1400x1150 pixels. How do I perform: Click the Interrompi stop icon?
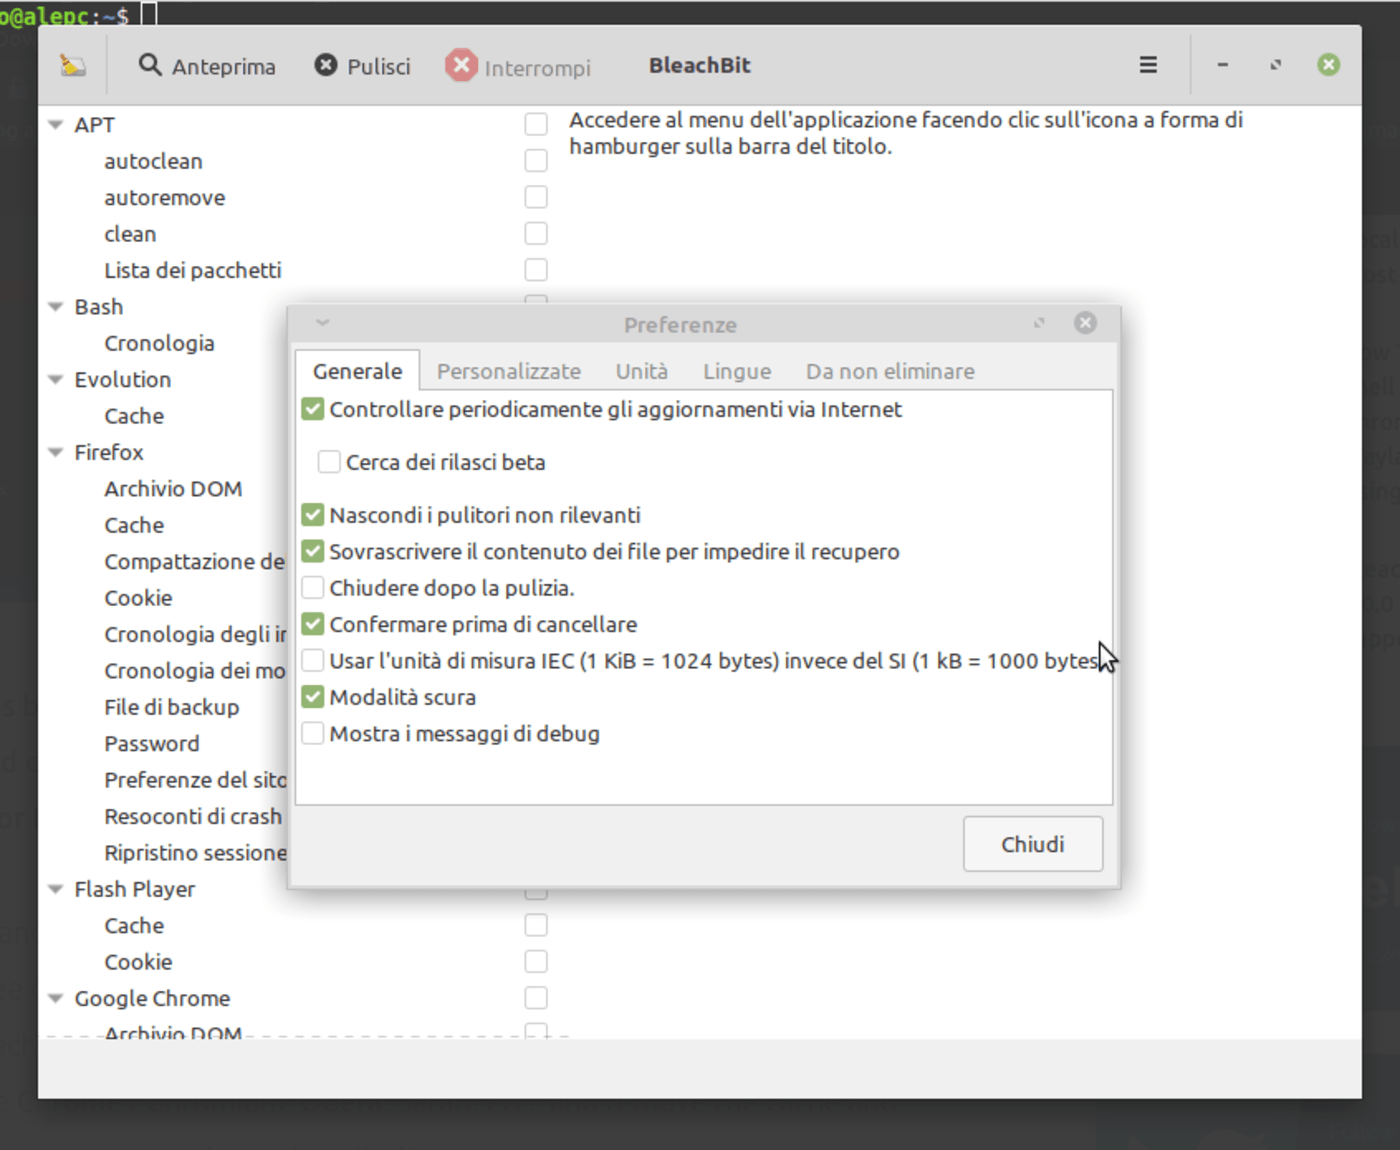[461, 65]
